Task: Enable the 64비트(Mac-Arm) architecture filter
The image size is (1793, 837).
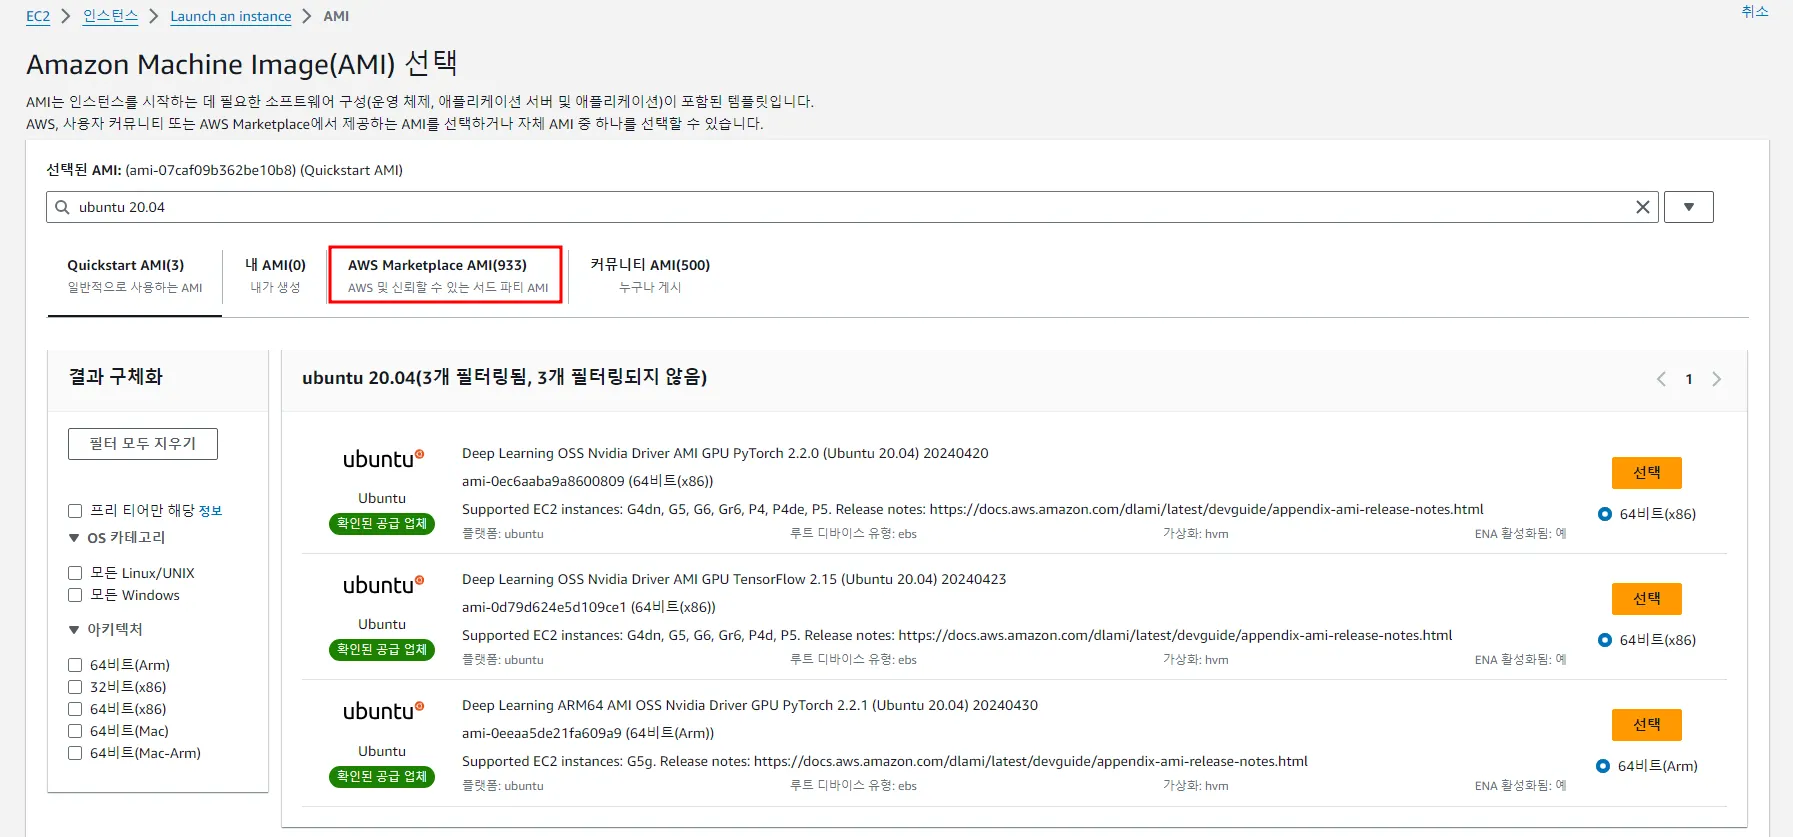Action: (75, 753)
